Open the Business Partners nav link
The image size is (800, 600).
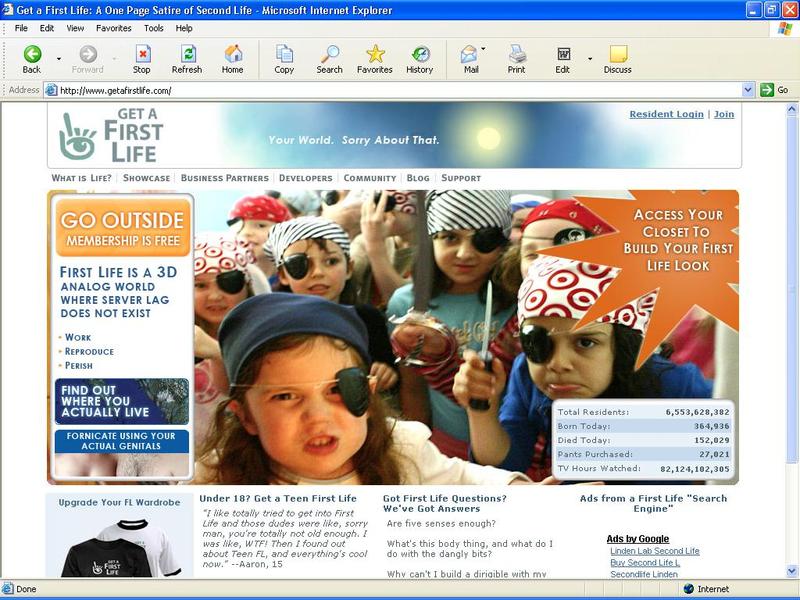click(224, 178)
